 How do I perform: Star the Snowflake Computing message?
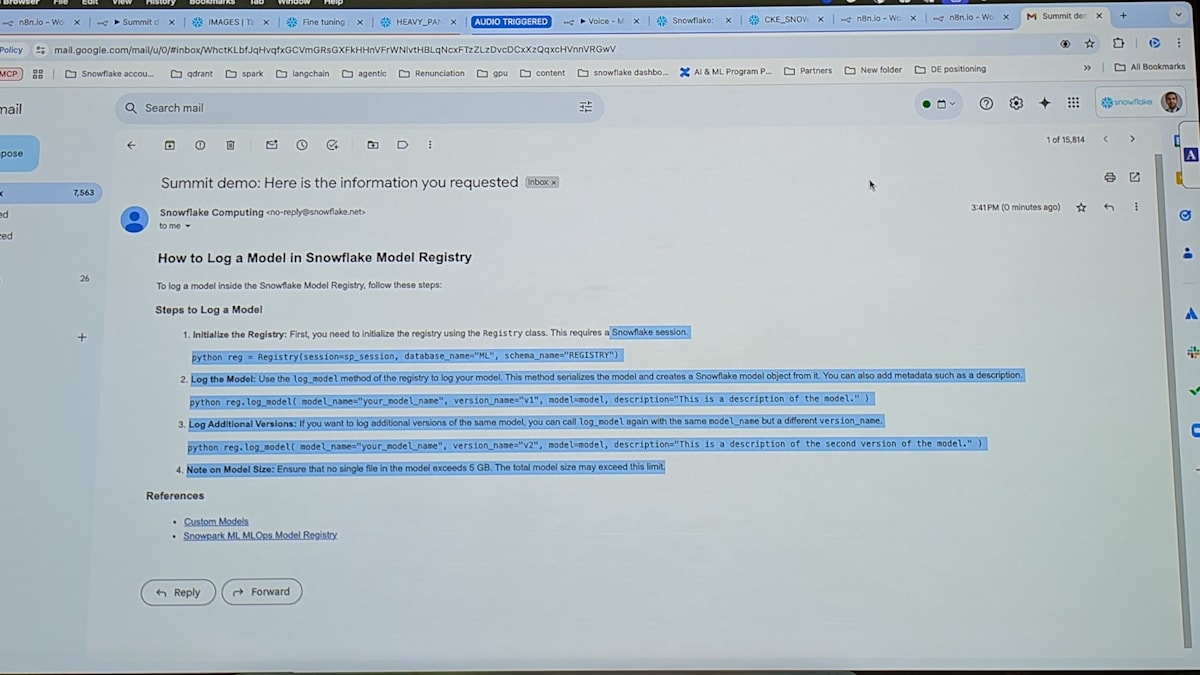(x=1081, y=207)
